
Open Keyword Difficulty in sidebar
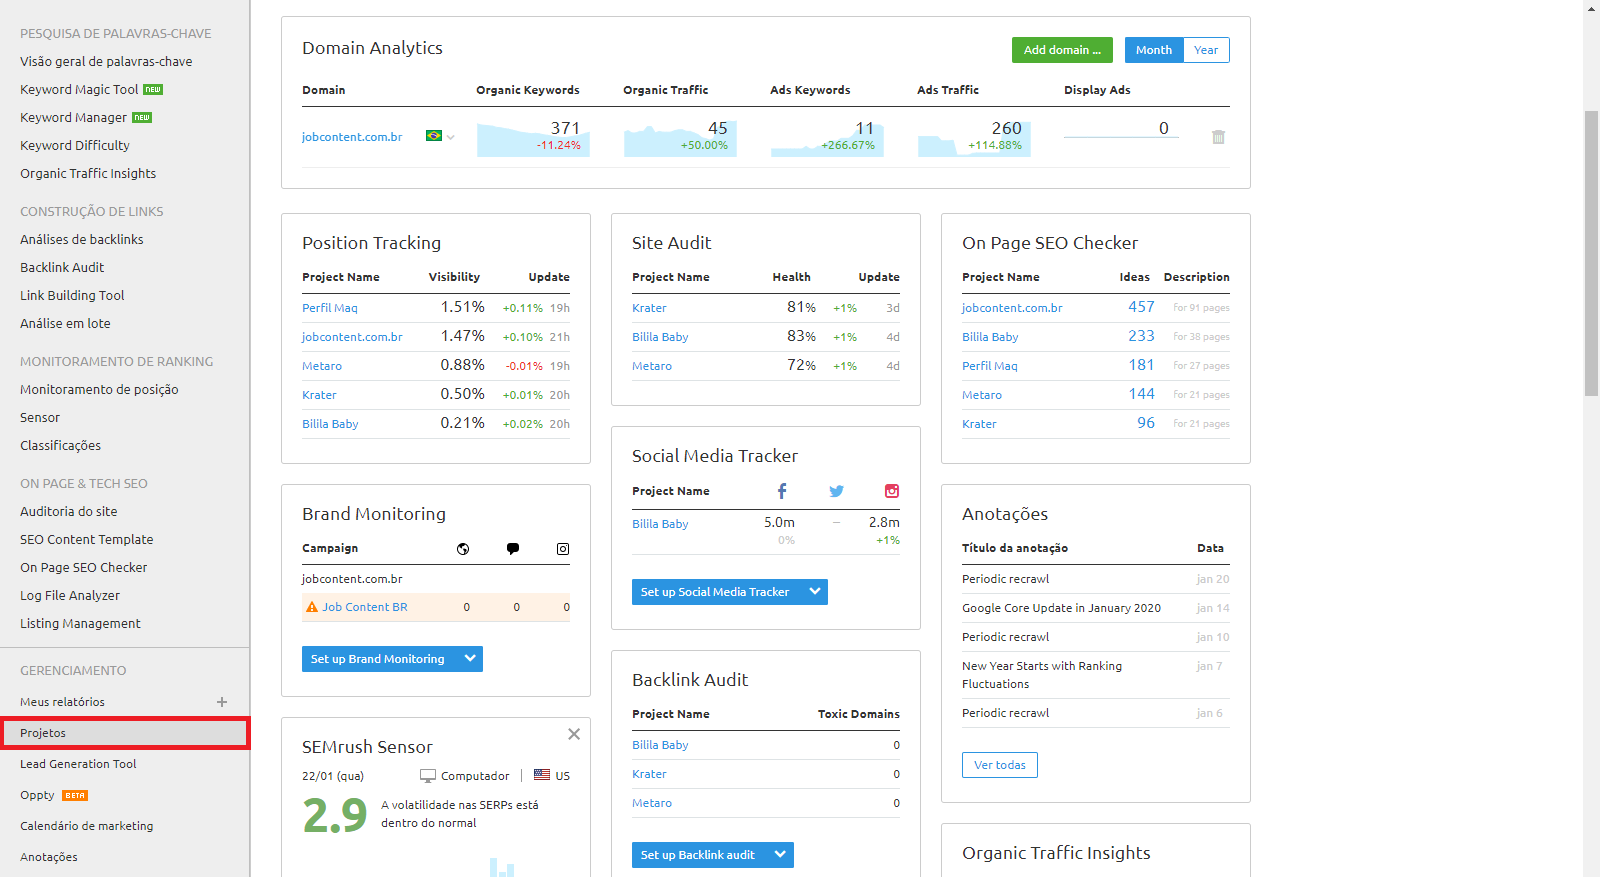click(x=75, y=146)
